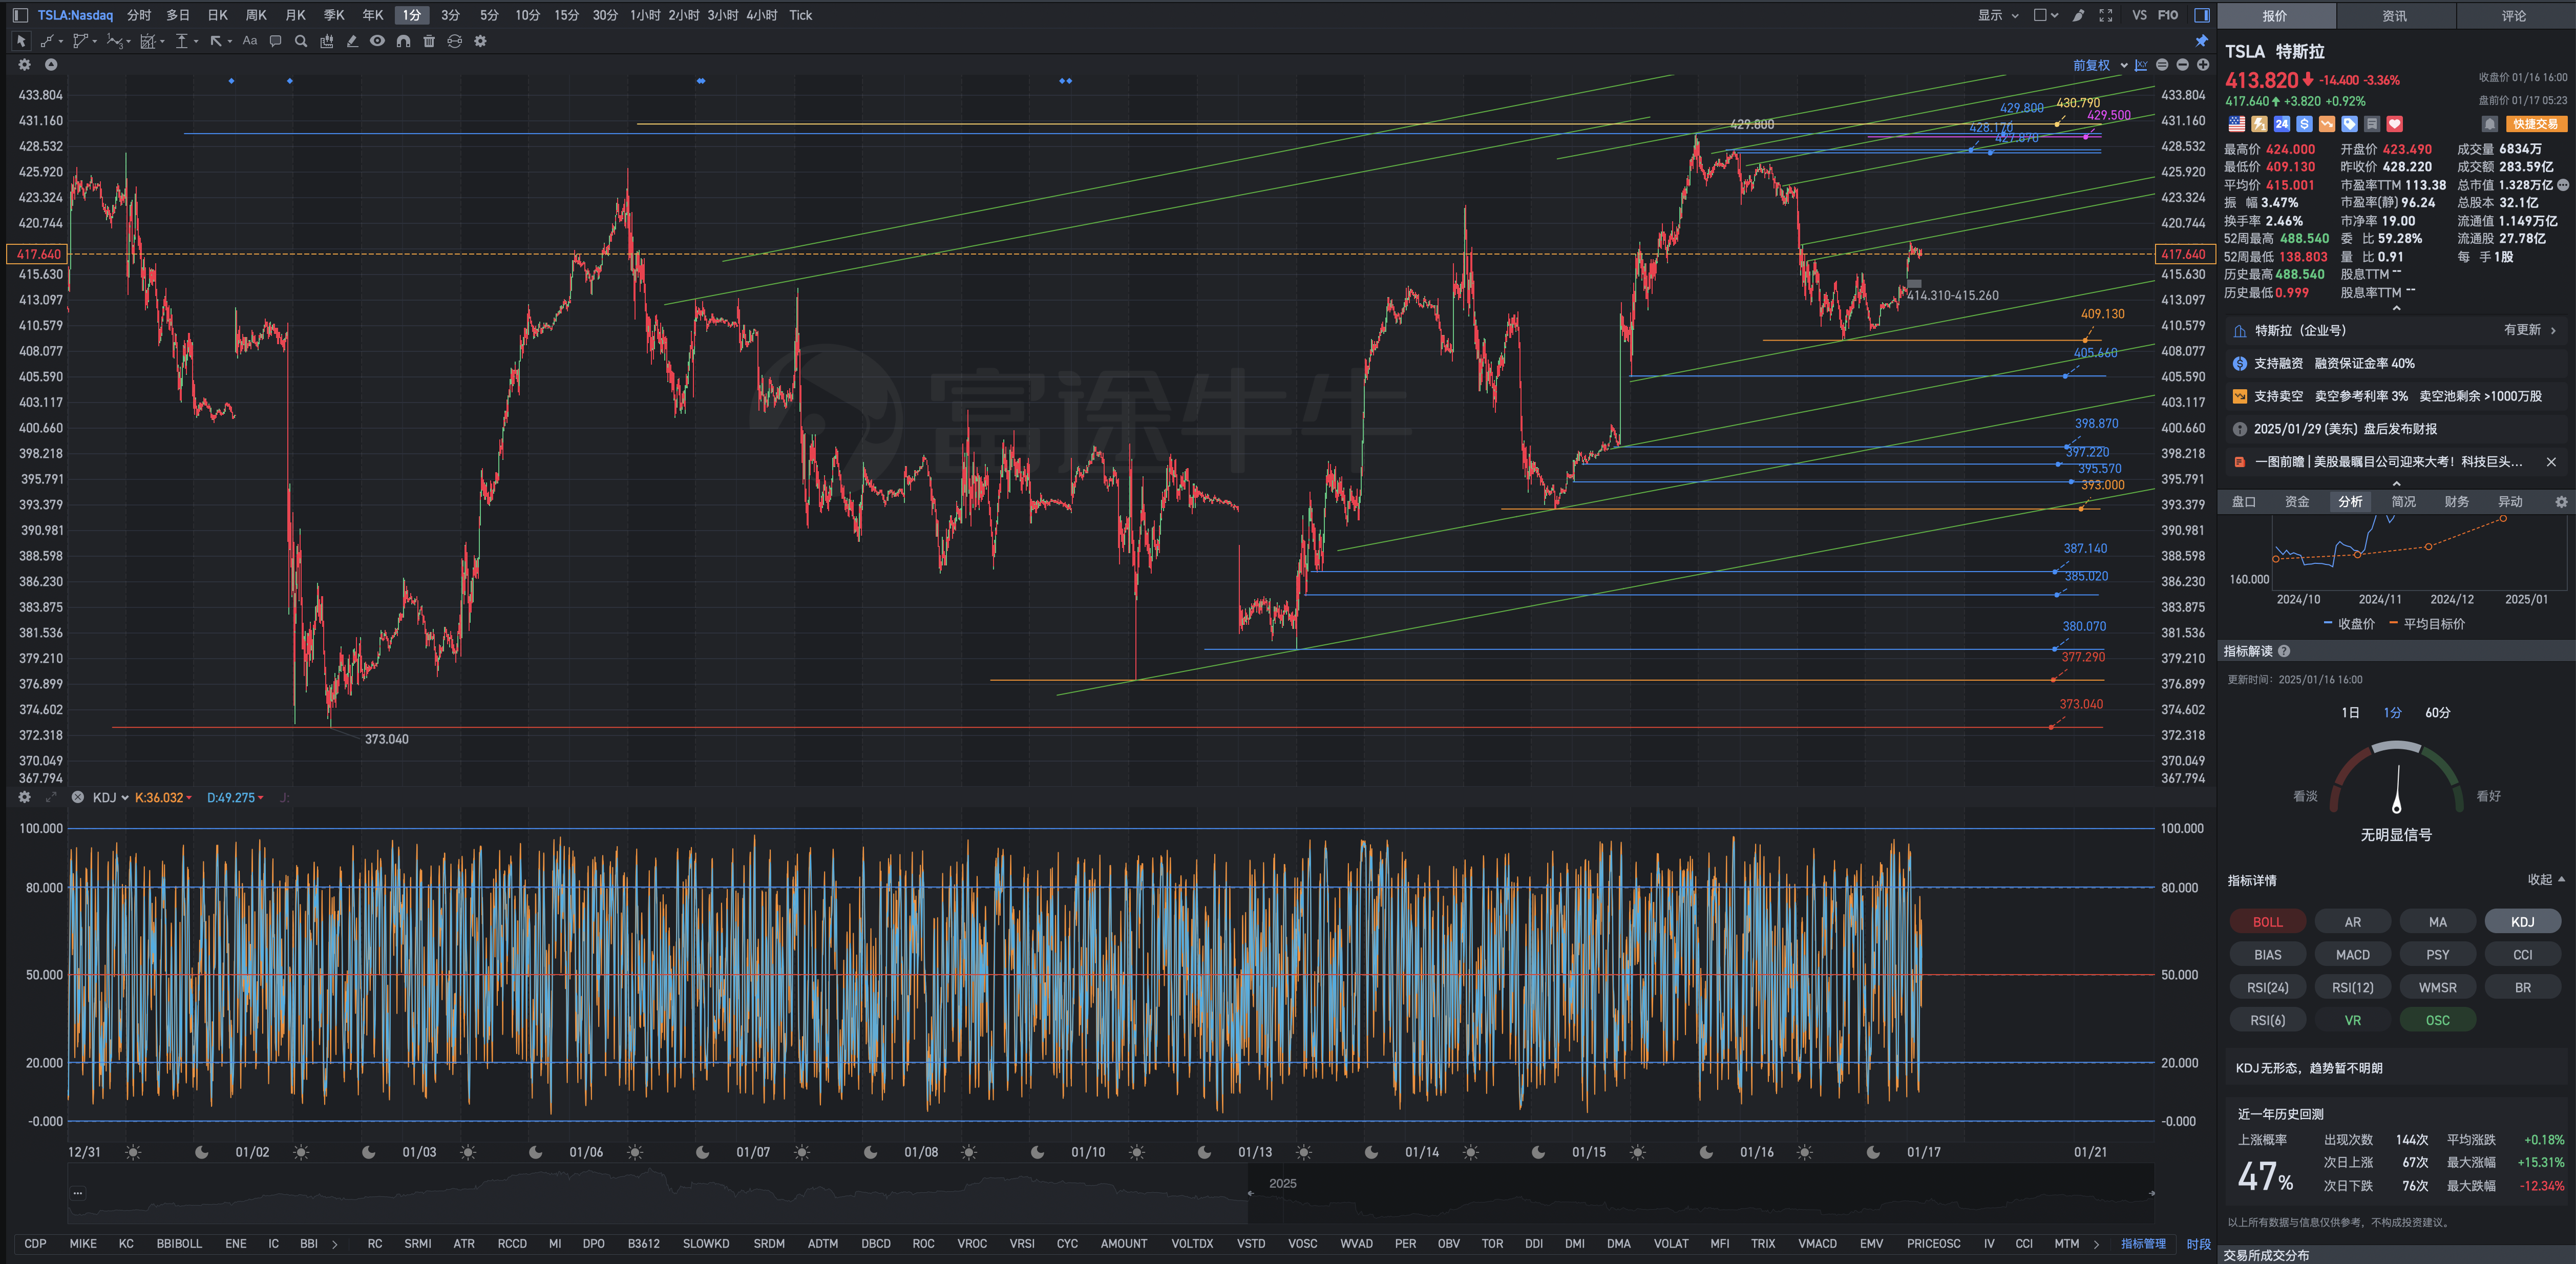Image resolution: width=2576 pixels, height=1264 pixels.
Task: Select the 日K daily candlestick period
Action: click(218, 15)
